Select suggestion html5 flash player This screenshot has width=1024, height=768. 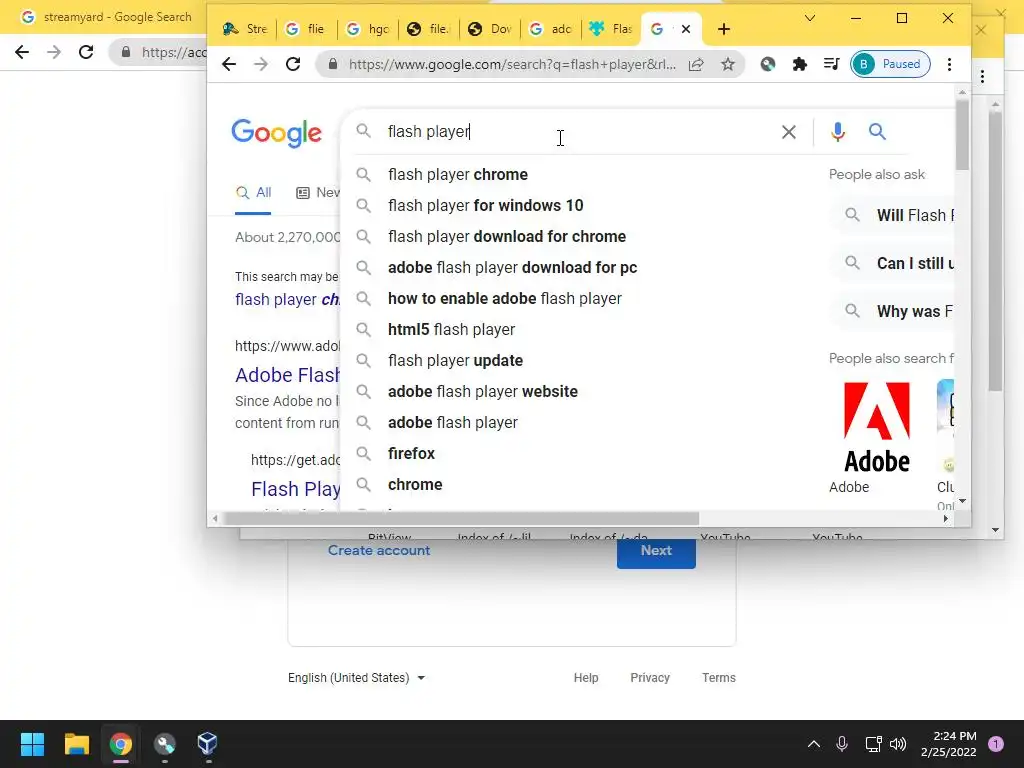coord(451,330)
